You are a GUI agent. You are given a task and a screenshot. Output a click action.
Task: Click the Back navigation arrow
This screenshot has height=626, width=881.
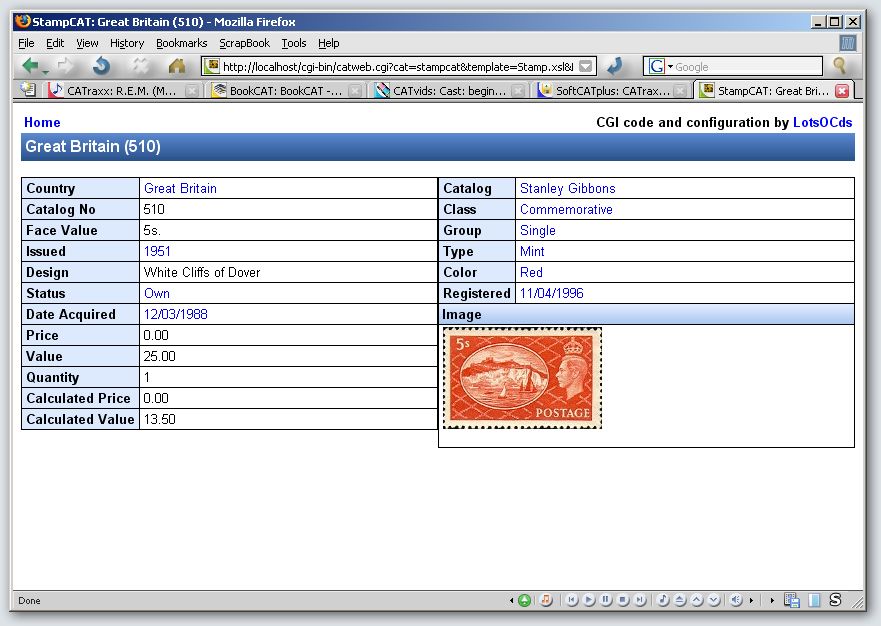tap(30, 66)
